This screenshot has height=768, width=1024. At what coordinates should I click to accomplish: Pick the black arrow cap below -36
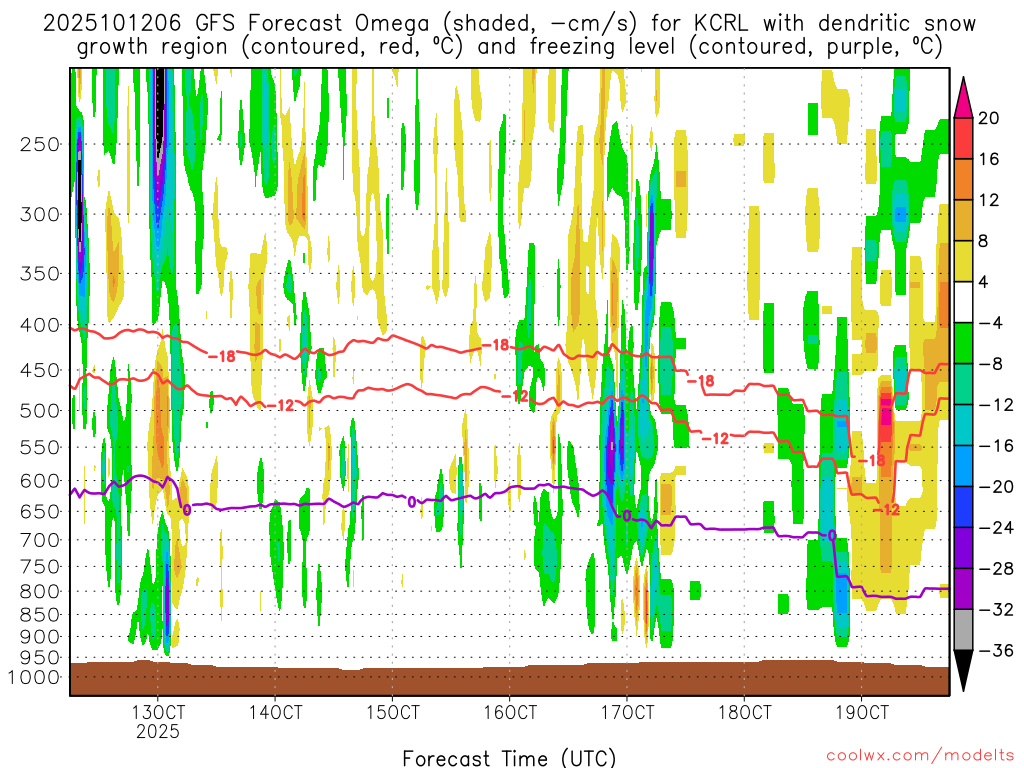pos(963,667)
